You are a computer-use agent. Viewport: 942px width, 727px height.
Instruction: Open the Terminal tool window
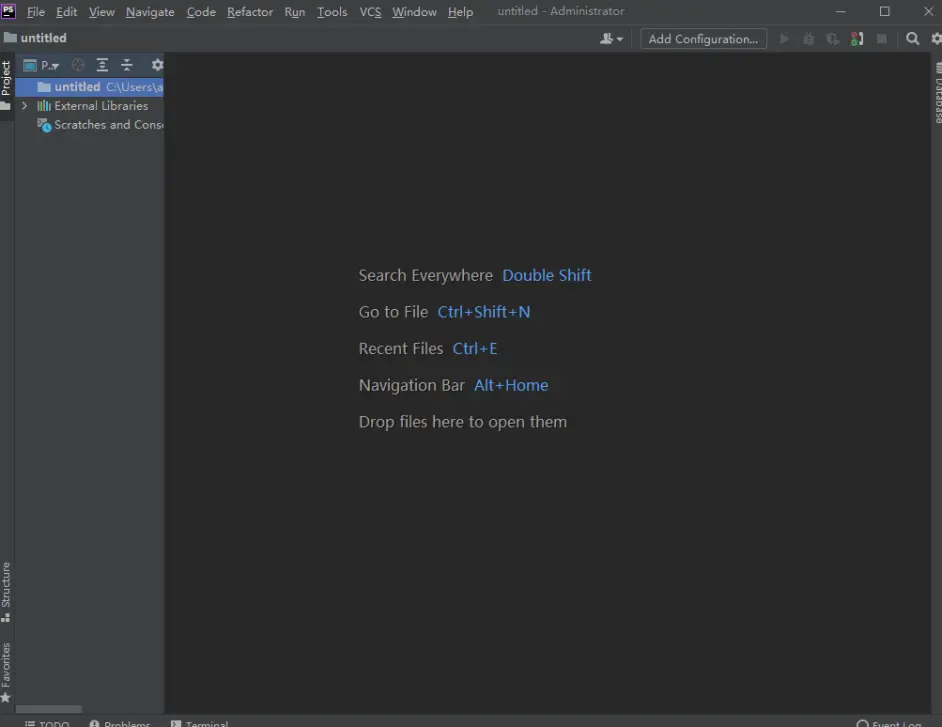click(x=199, y=723)
